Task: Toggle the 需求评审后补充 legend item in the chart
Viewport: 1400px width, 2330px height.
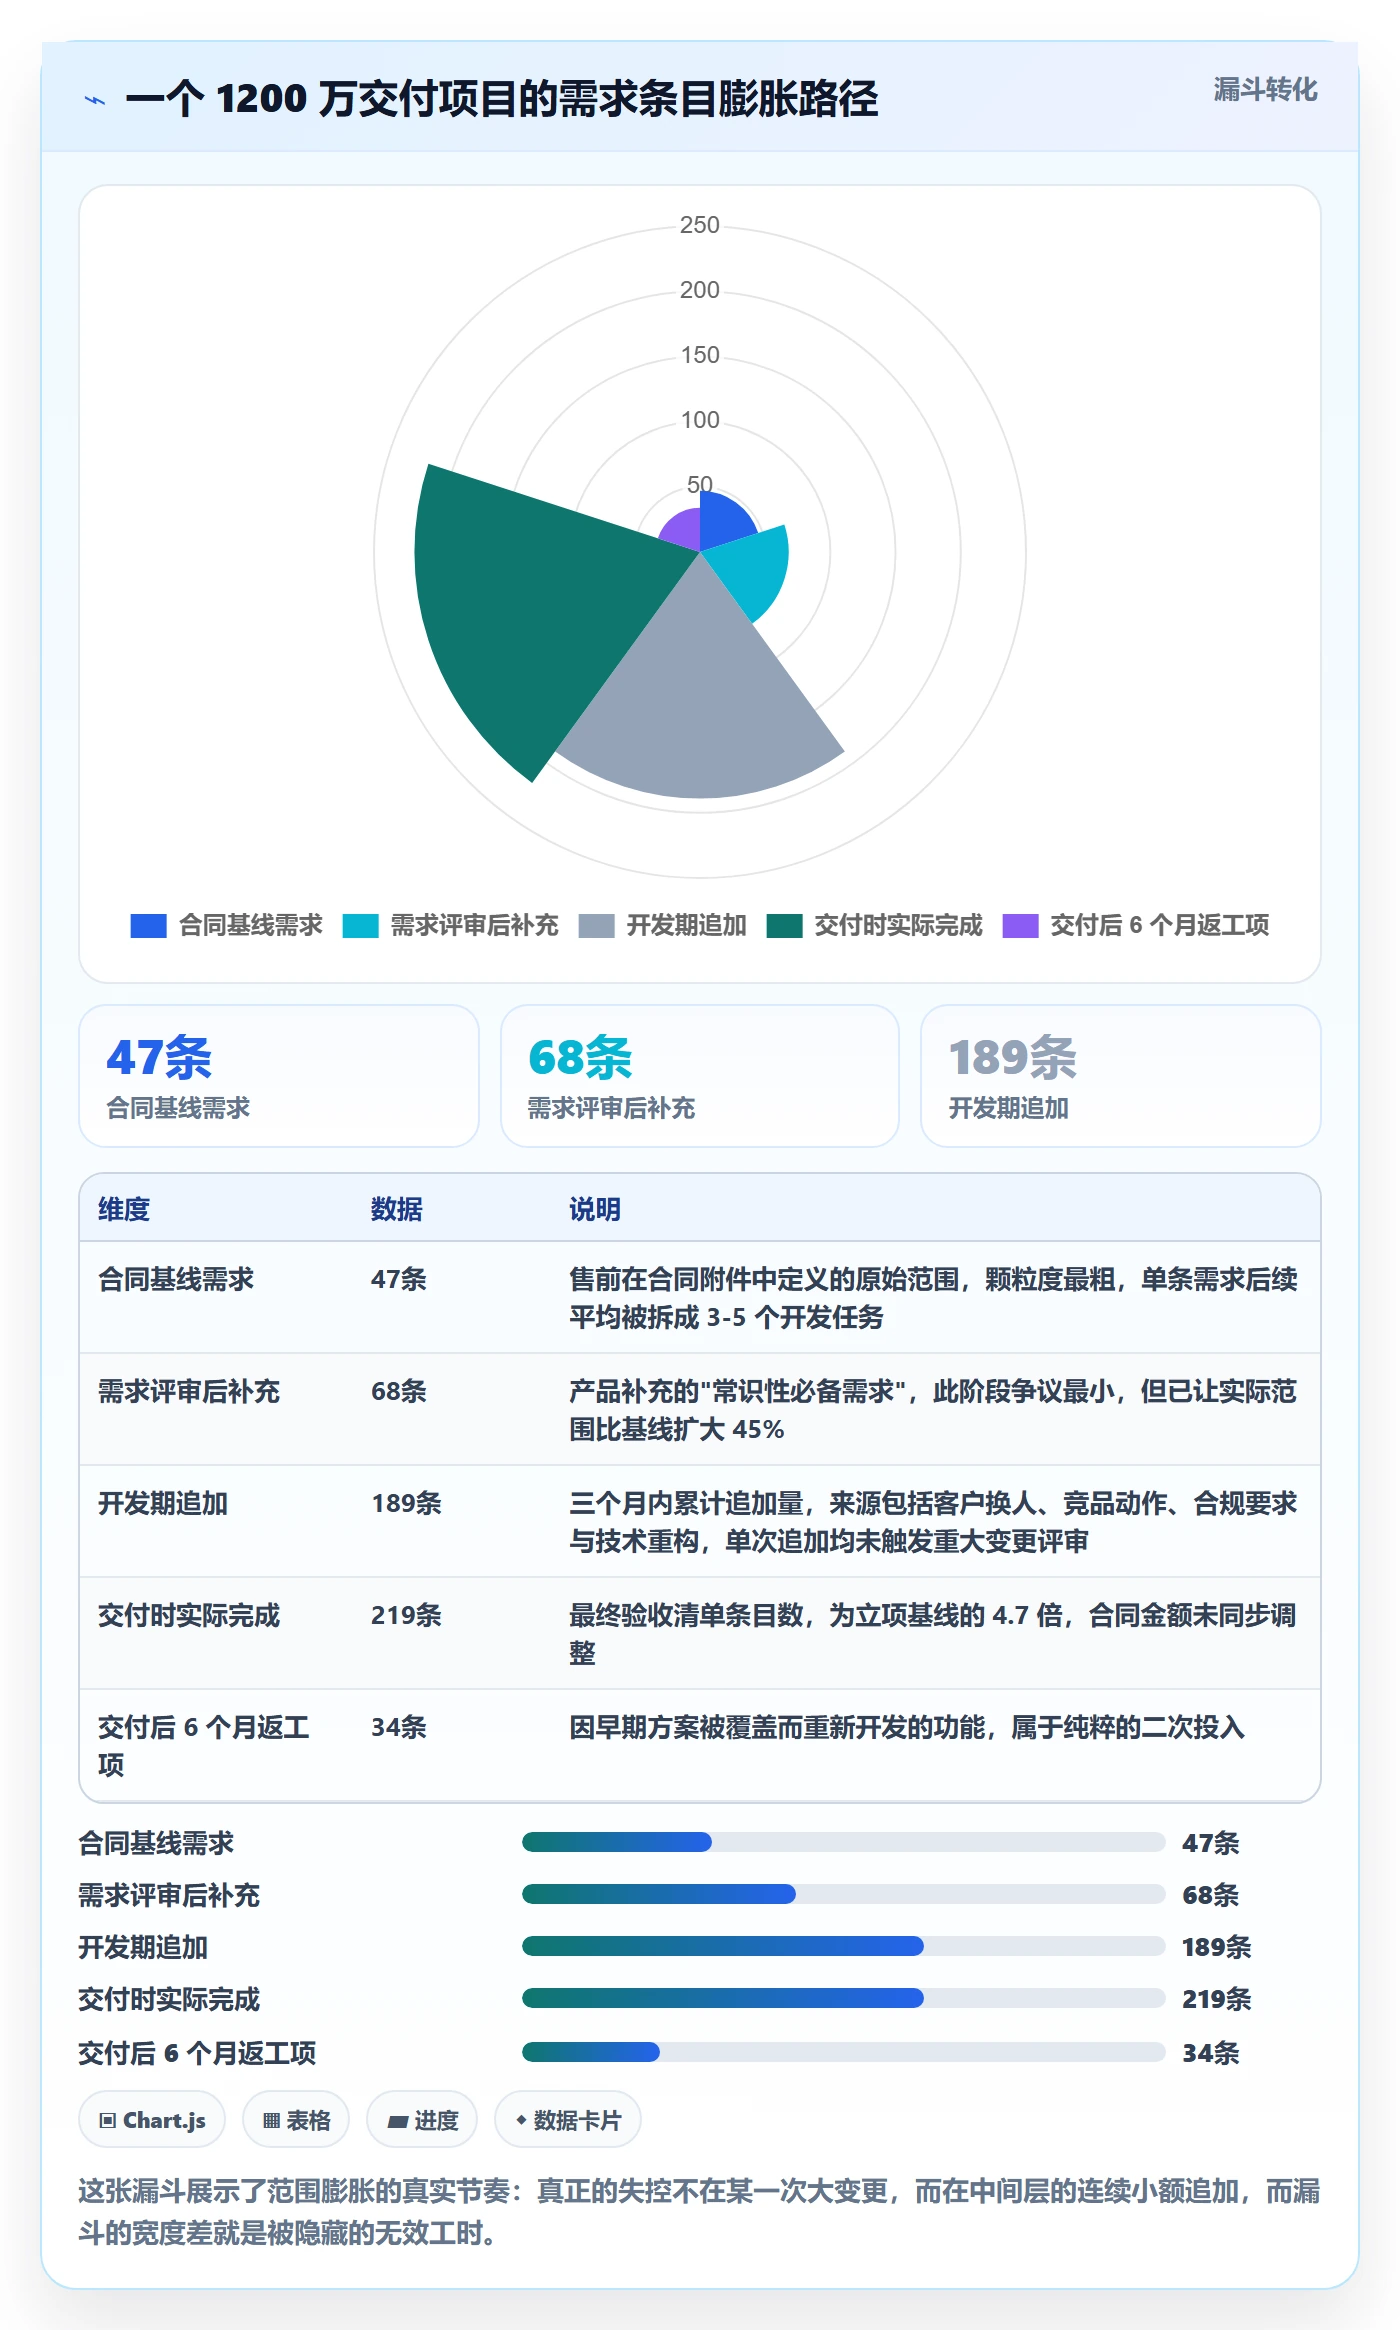Action: point(450,925)
